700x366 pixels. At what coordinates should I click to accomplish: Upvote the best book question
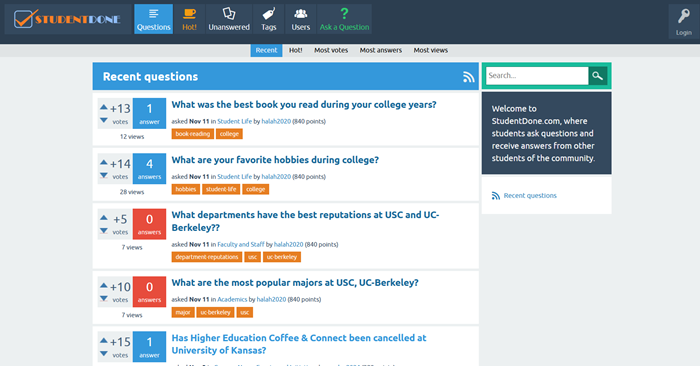tap(104, 107)
